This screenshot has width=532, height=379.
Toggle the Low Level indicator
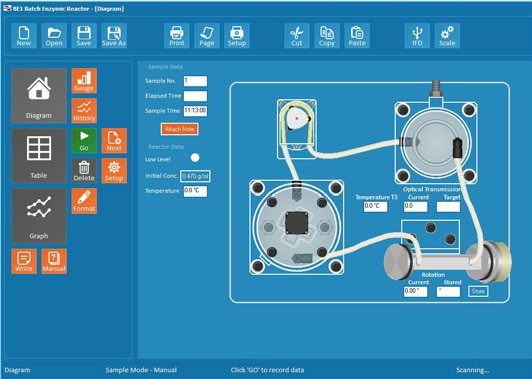coord(195,158)
